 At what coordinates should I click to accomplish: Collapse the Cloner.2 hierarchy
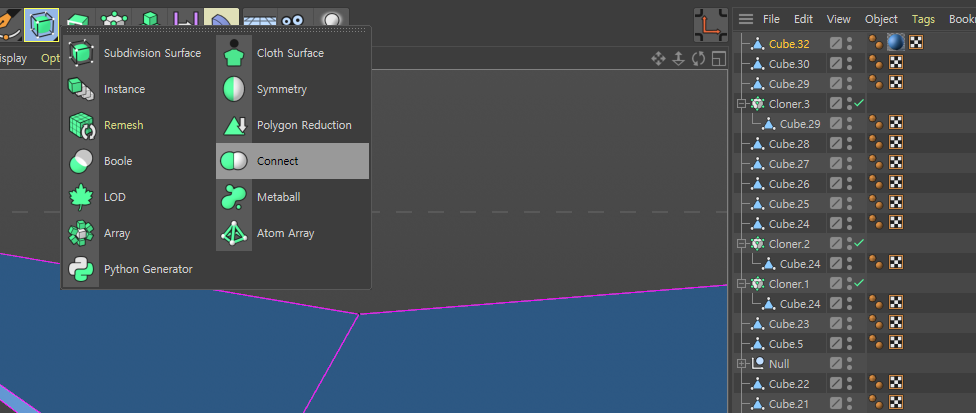[741, 243]
